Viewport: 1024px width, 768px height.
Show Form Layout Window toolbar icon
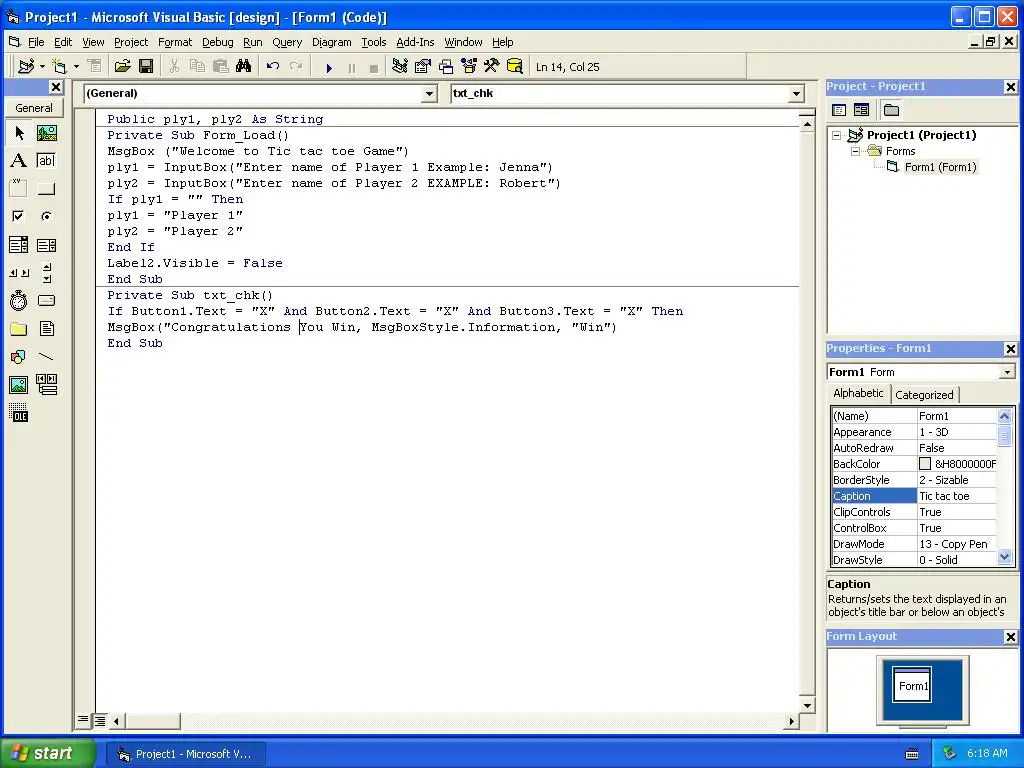(x=446, y=66)
